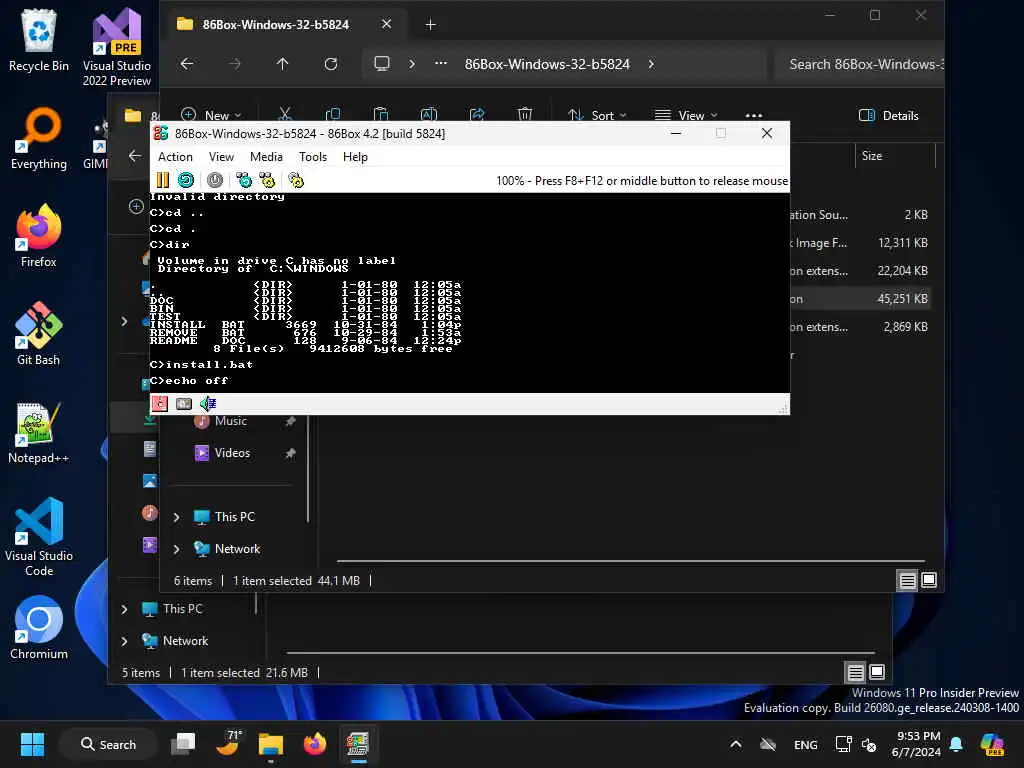
Task: Expand Network in rear Explorer sidebar
Action: [124, 641]
